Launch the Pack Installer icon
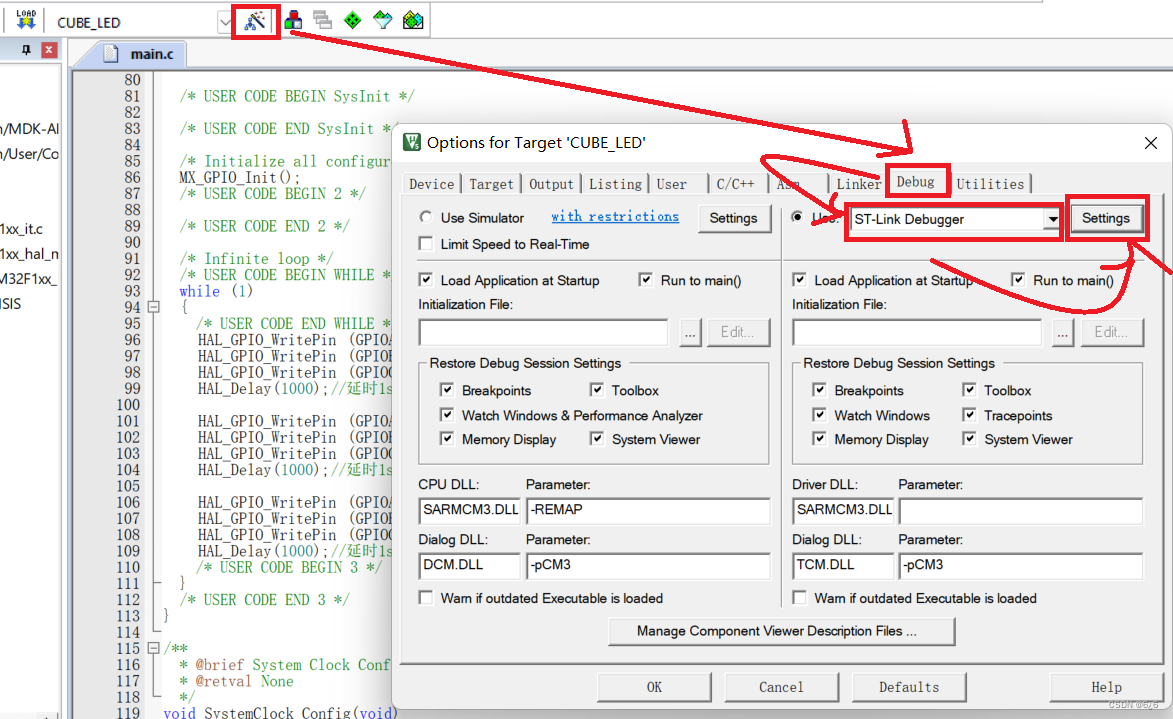 (413, 20)
